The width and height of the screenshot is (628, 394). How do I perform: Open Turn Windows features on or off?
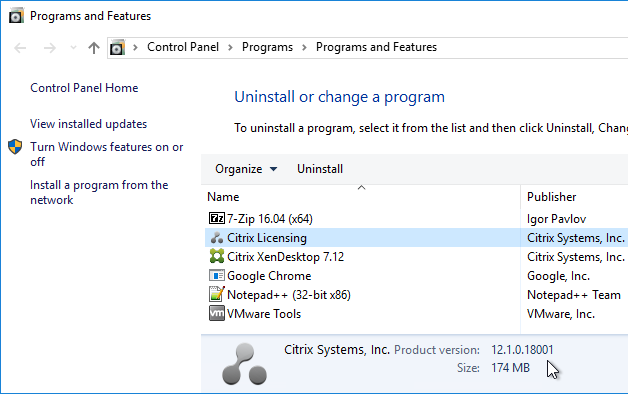point(107,154)
